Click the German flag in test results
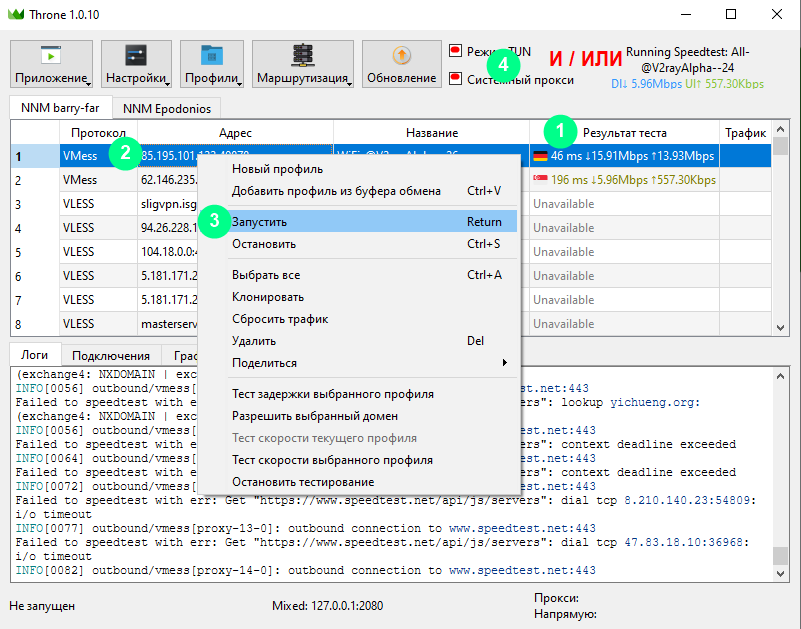The width and height of the screenshot is (801, 629). (x=540, y=156)
